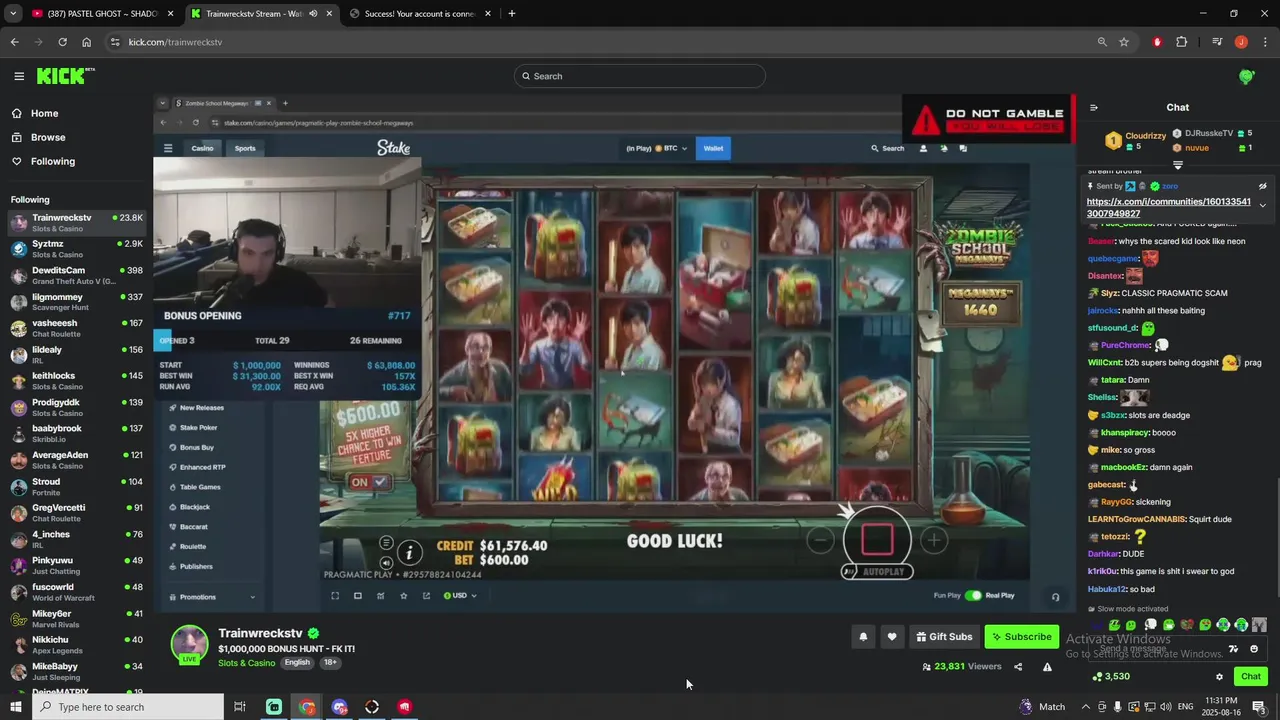Follow the channel with the heart button
Screen dimensions: 1280x720
(892, 637)
